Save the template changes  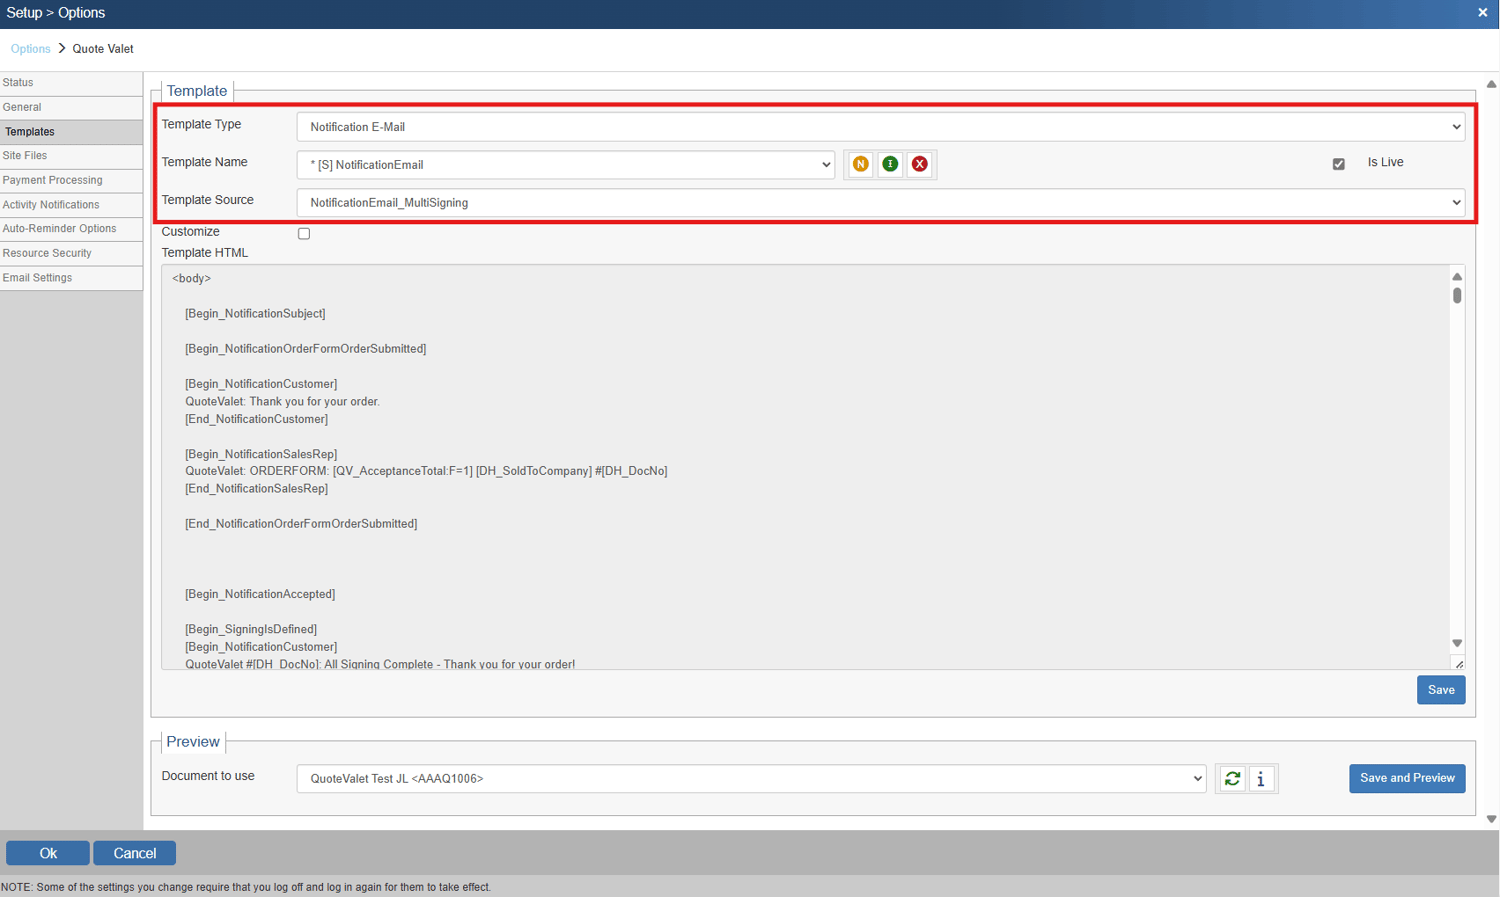click(1440, 689)
